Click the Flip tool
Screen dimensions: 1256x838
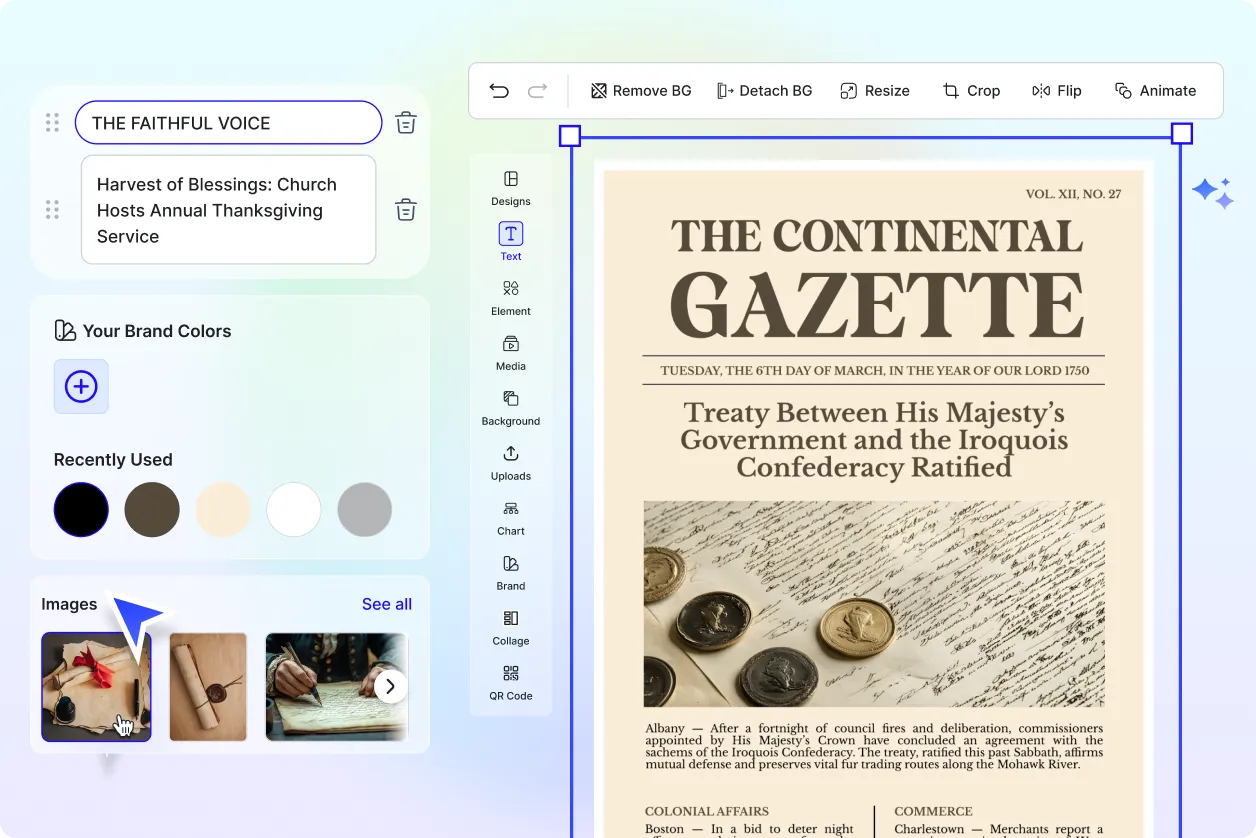[x=1057, y=91]
